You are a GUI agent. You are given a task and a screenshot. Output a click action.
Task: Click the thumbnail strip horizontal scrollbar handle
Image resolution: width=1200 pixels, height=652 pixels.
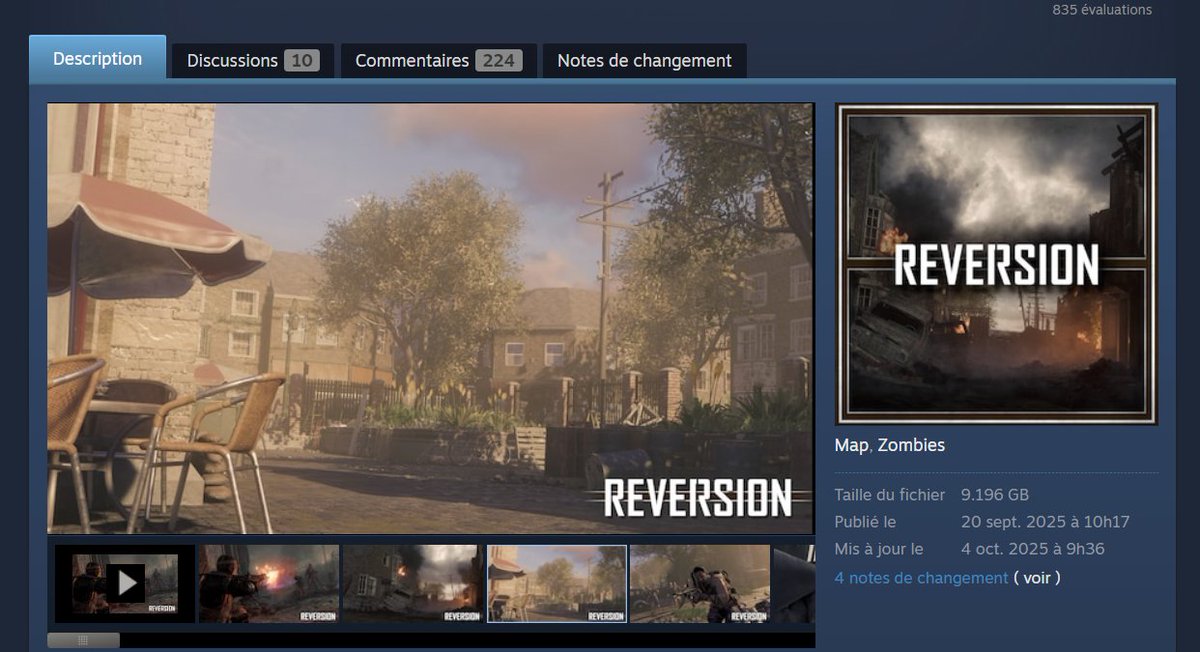click(x=83, y=640)
